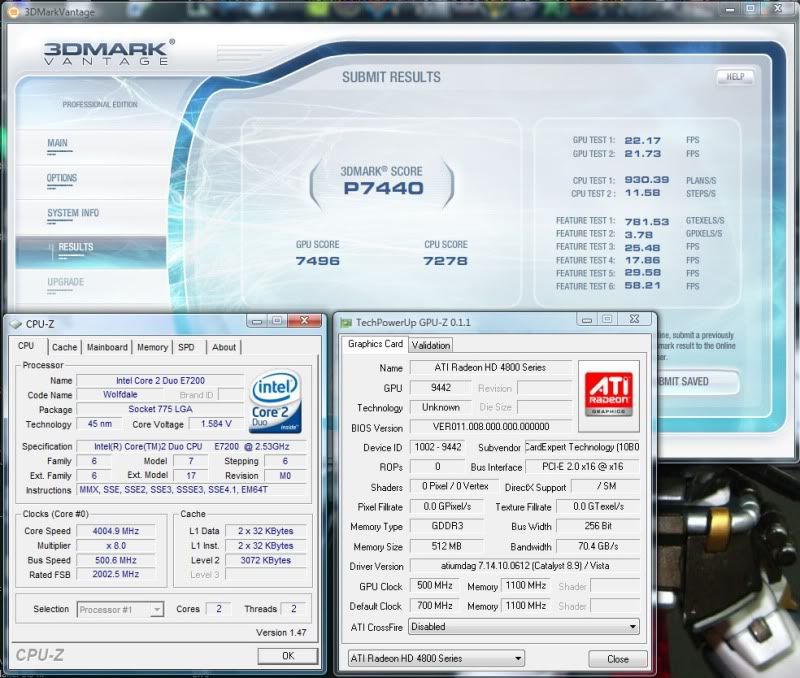The image size is (800, 678).
Task: Go to Options in 3DMark Vantage
Action: pyautogui.click(x=62, y=178)
